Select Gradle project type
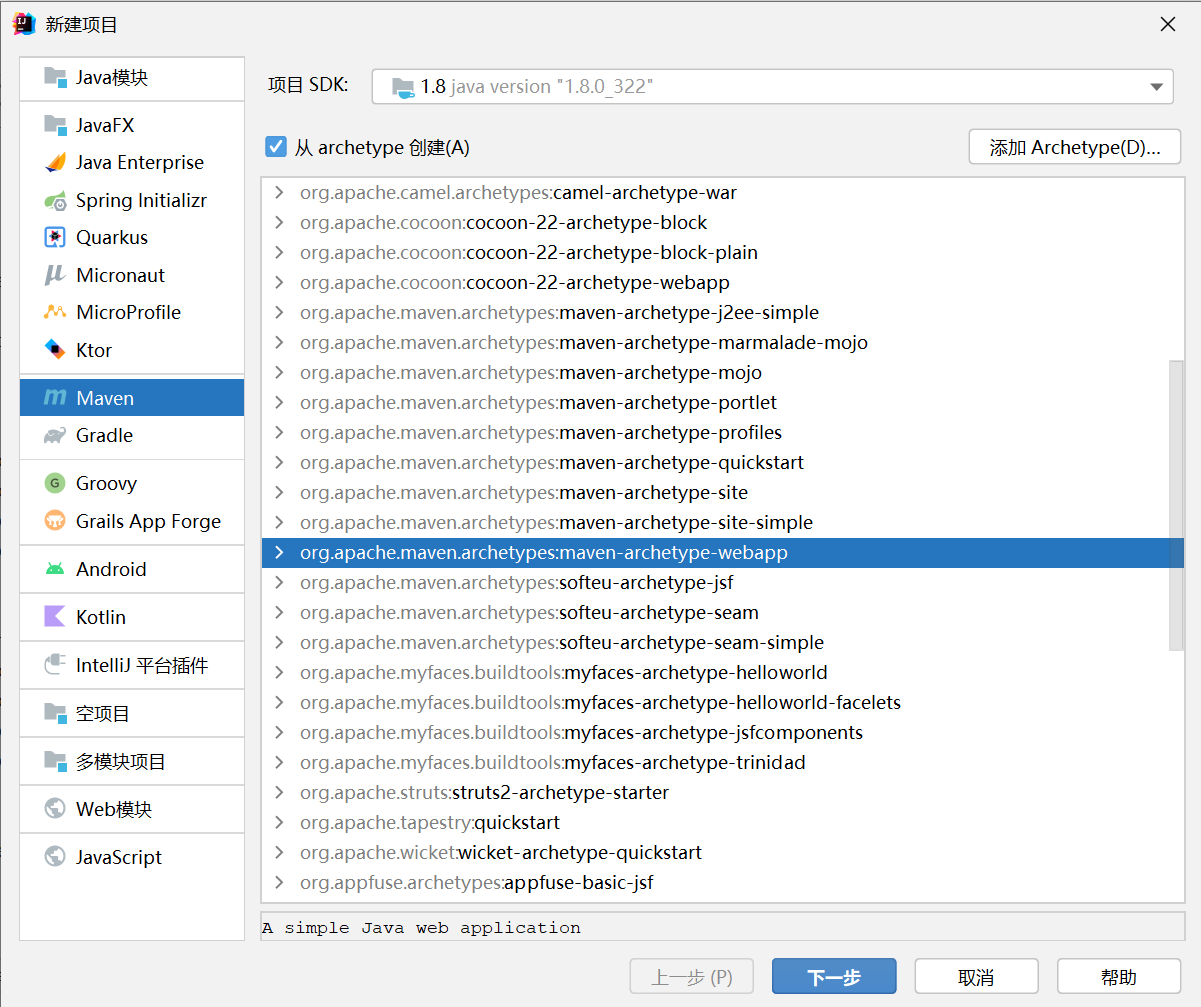 [132, 435]
